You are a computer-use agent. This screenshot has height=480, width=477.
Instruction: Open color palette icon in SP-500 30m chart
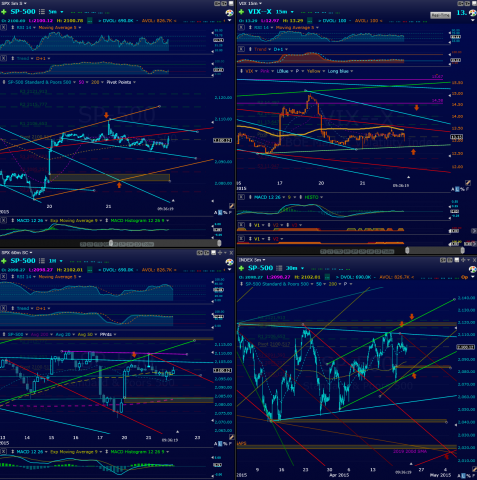tap(473, 269)
